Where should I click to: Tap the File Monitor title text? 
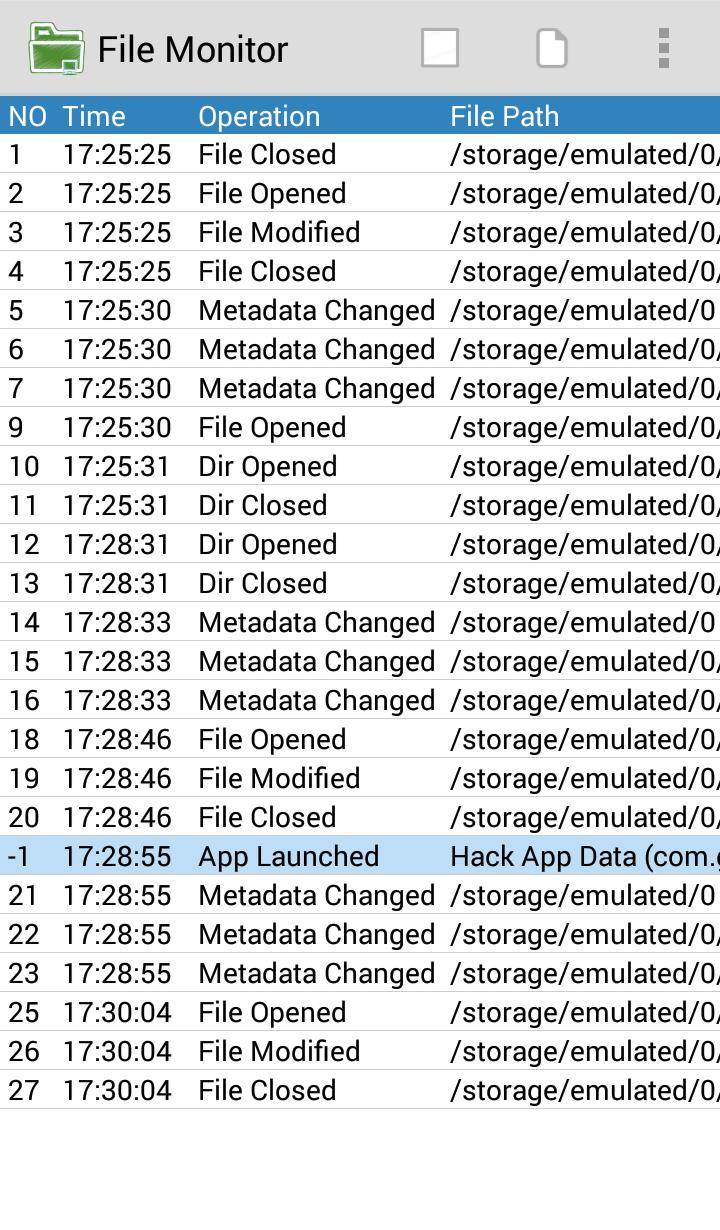(193, 49)
